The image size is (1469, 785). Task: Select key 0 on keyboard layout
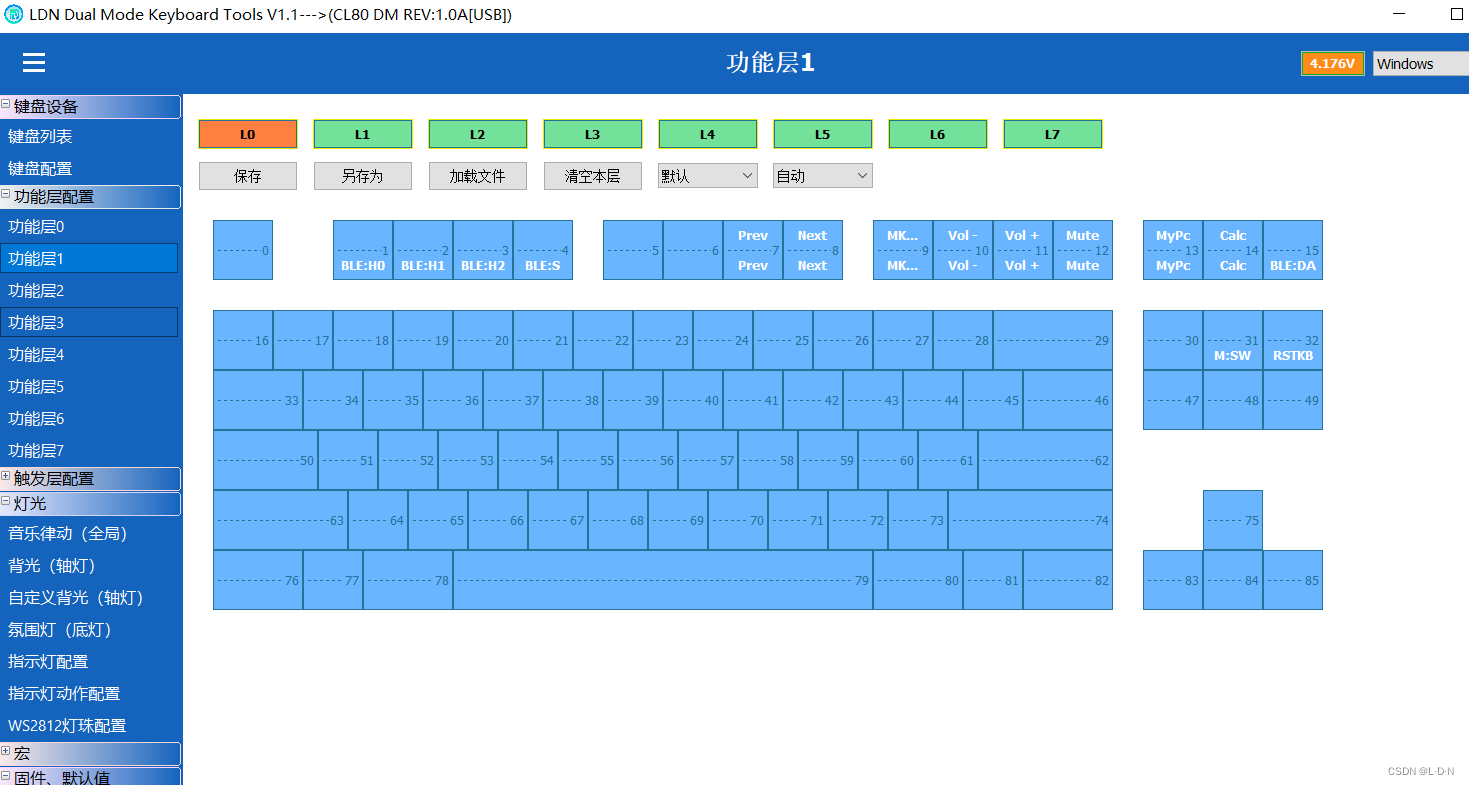coord(243,250)
